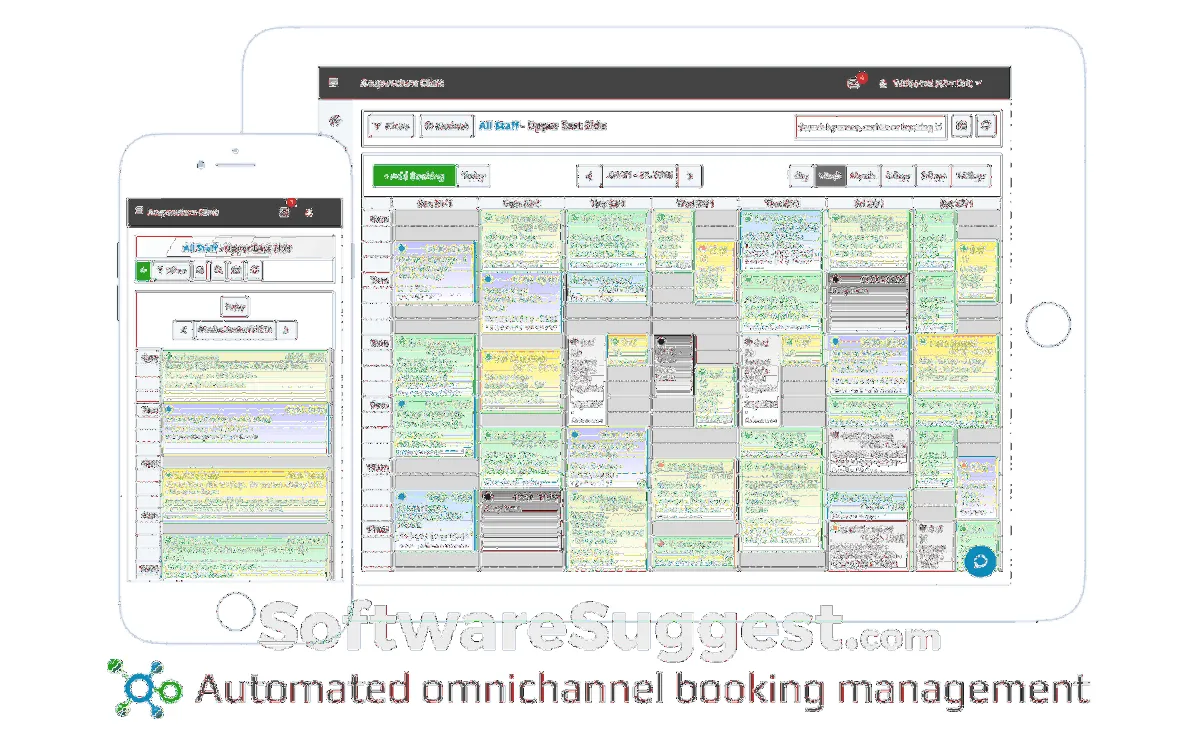This screenshot has height=750, width=1200.
Task: Go to previous week on tablet calendar
Action: coord(588,176)
